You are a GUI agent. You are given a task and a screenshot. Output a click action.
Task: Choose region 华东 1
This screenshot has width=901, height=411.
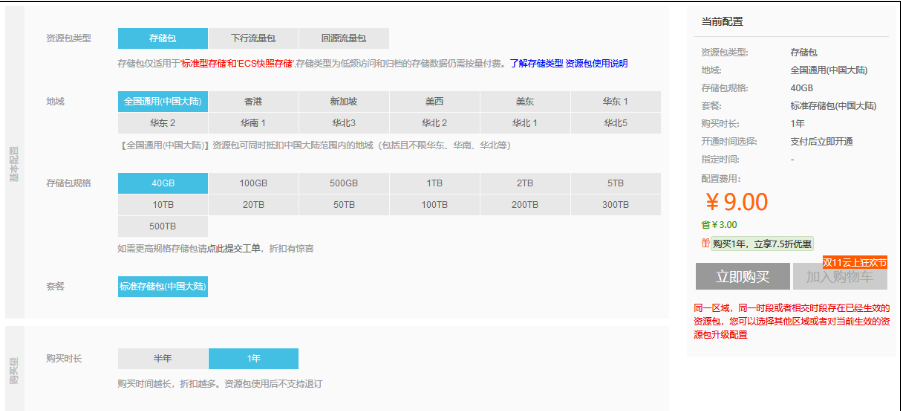pos(615,102)
